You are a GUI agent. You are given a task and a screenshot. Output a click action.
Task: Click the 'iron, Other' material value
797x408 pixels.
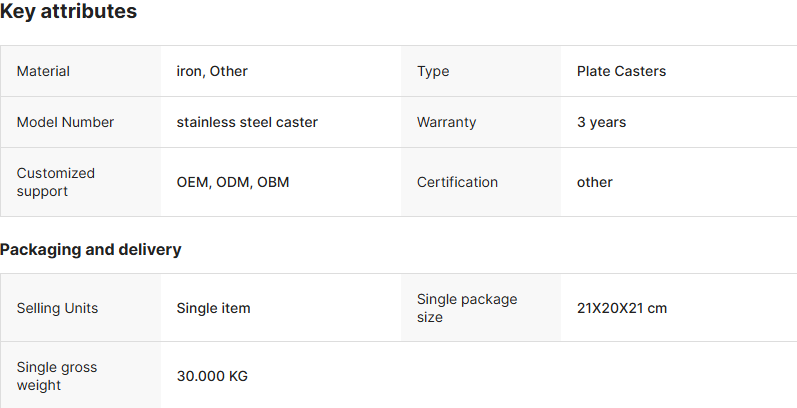212,71
